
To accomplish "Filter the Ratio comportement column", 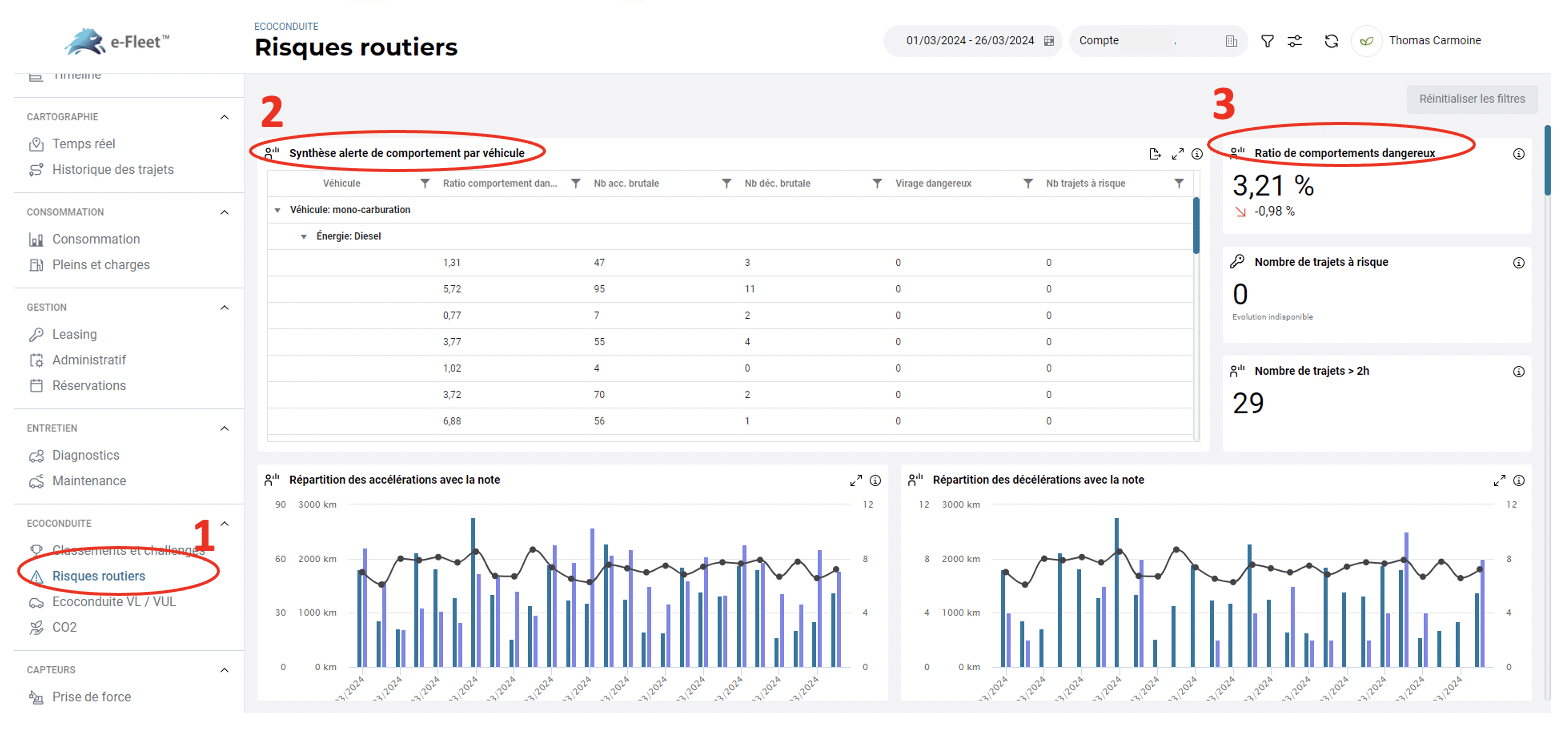I will 576,184.
